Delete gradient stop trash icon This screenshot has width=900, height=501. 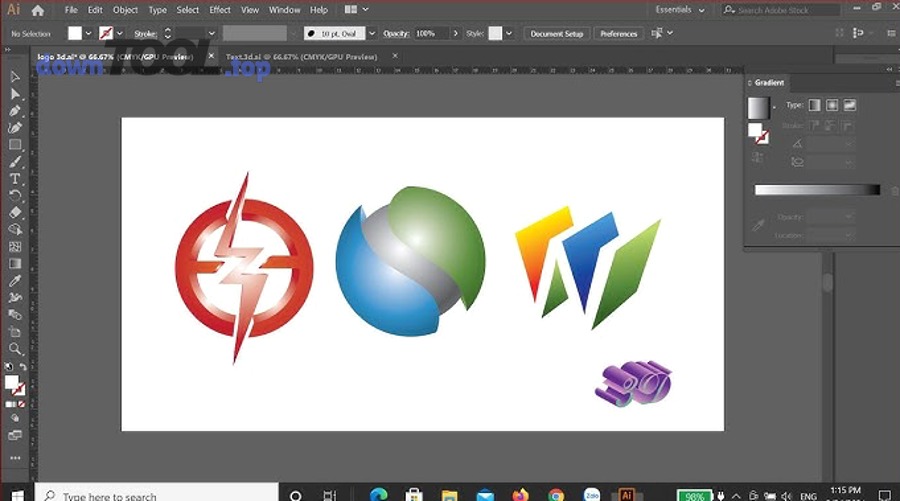pyautogui.click(x=895, y=191)
